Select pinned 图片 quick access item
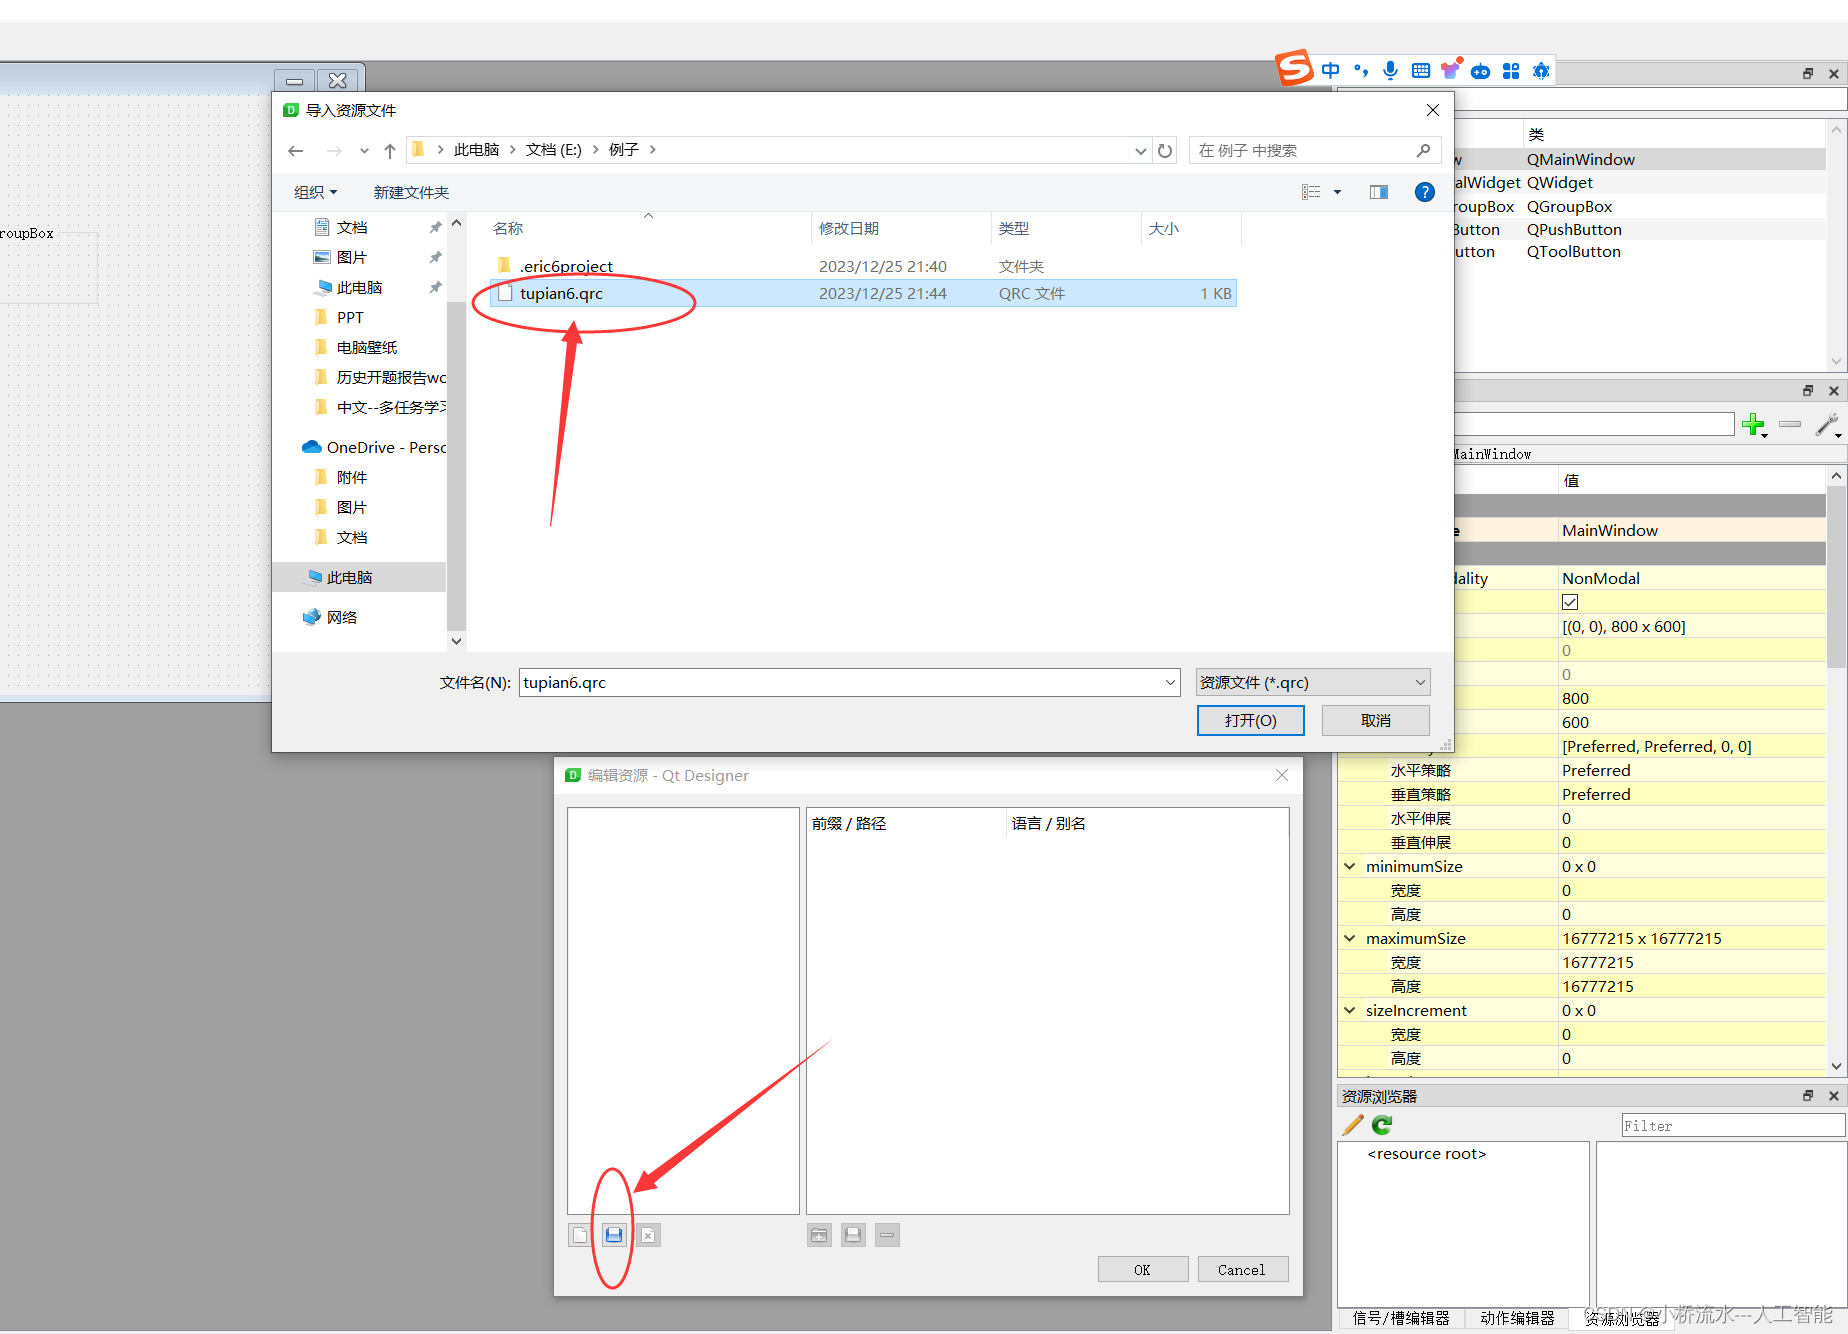 point(351,257)
